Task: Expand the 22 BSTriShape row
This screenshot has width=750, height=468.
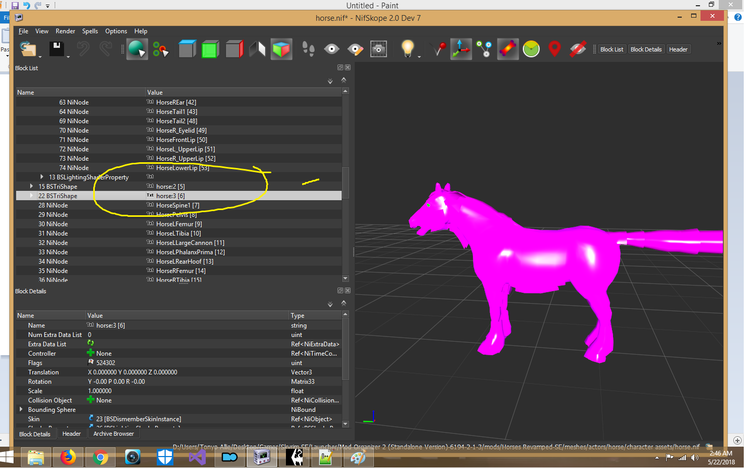Action: click(32, 196)
